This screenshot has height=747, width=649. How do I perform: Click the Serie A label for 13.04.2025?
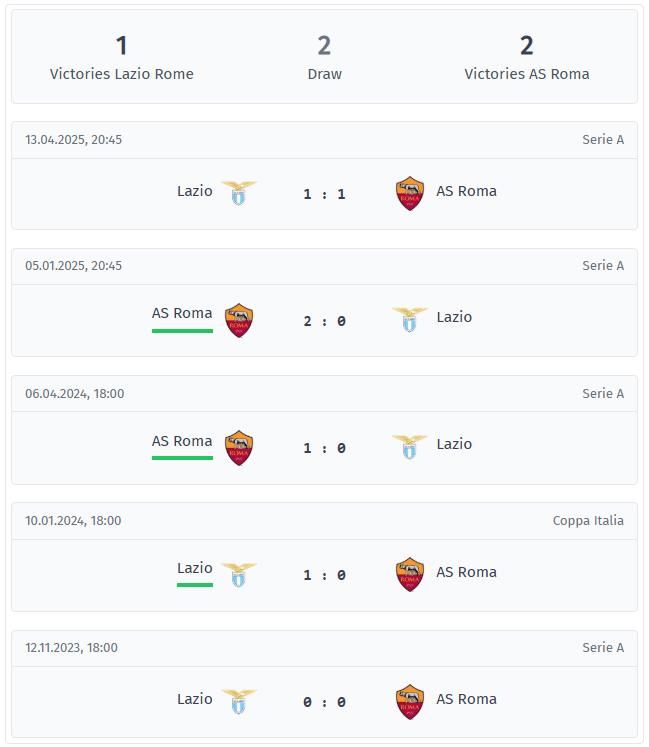603,140
